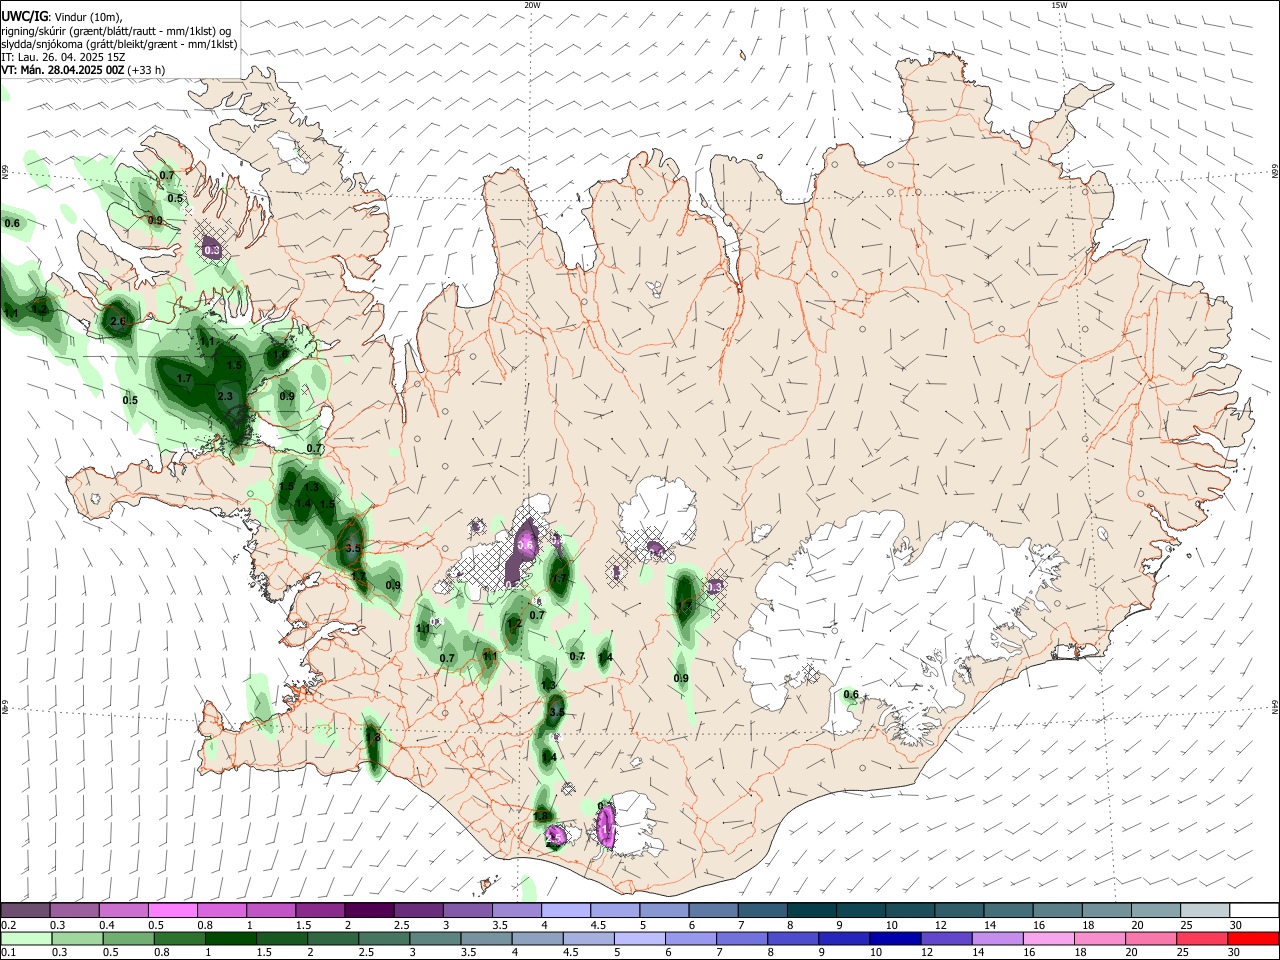
Task: Click the 0.6 value beside the southeast glacier
Action: pyautogui.click(x=851, y=695)
